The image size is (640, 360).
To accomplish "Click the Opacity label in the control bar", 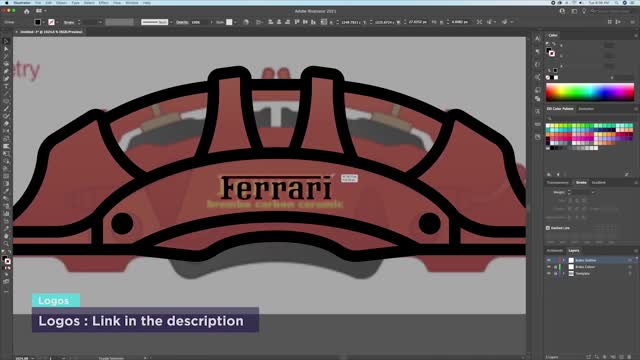I will [182, 22].
